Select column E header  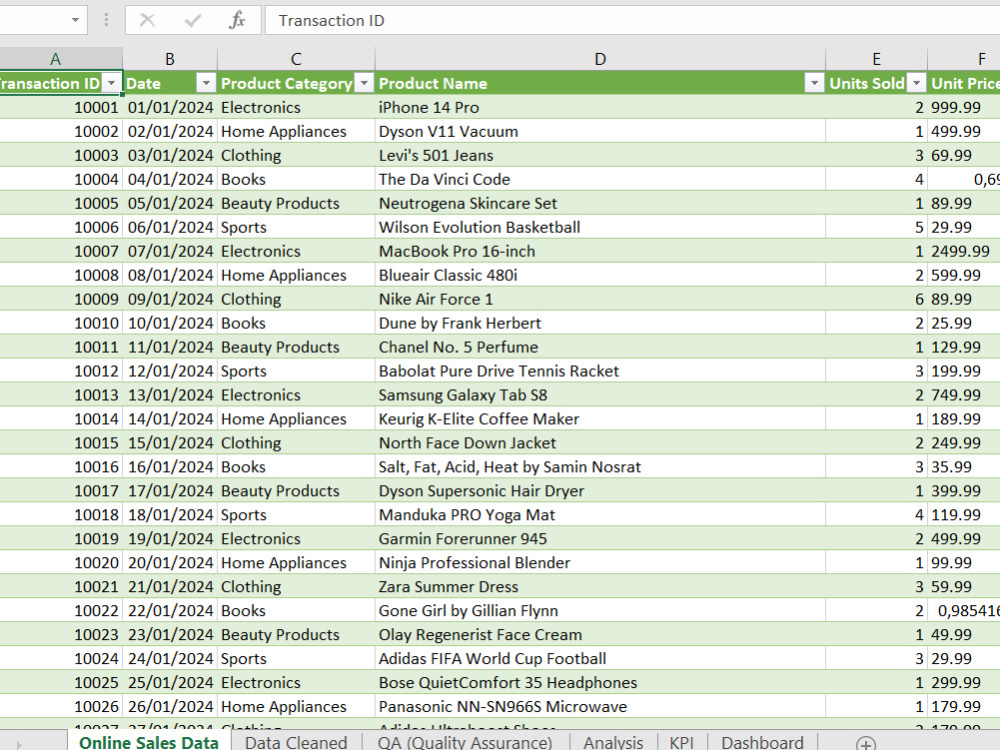(876, 59)
